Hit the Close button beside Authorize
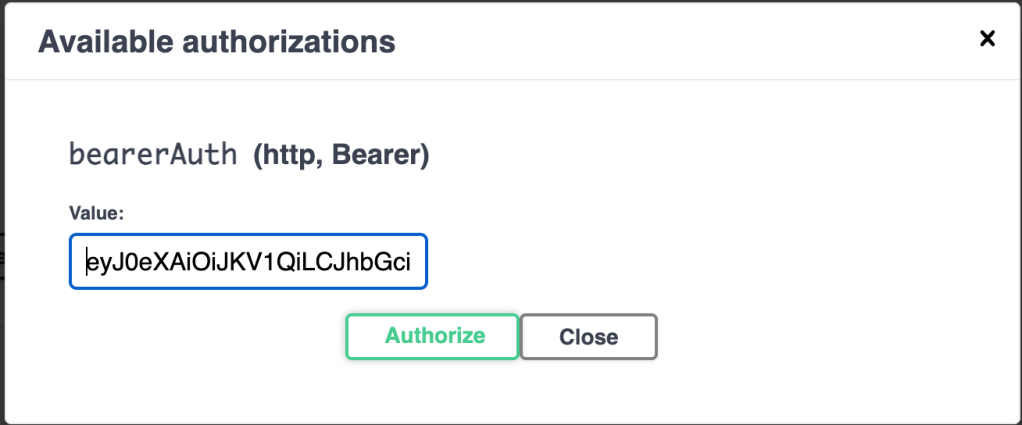This screenshot has width=1022, height=425. pyautogui.click(x=588, y=337)
